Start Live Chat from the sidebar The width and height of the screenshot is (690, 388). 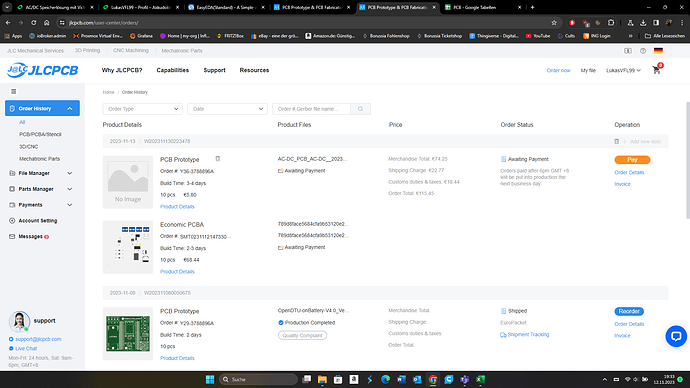coord(26,348)
